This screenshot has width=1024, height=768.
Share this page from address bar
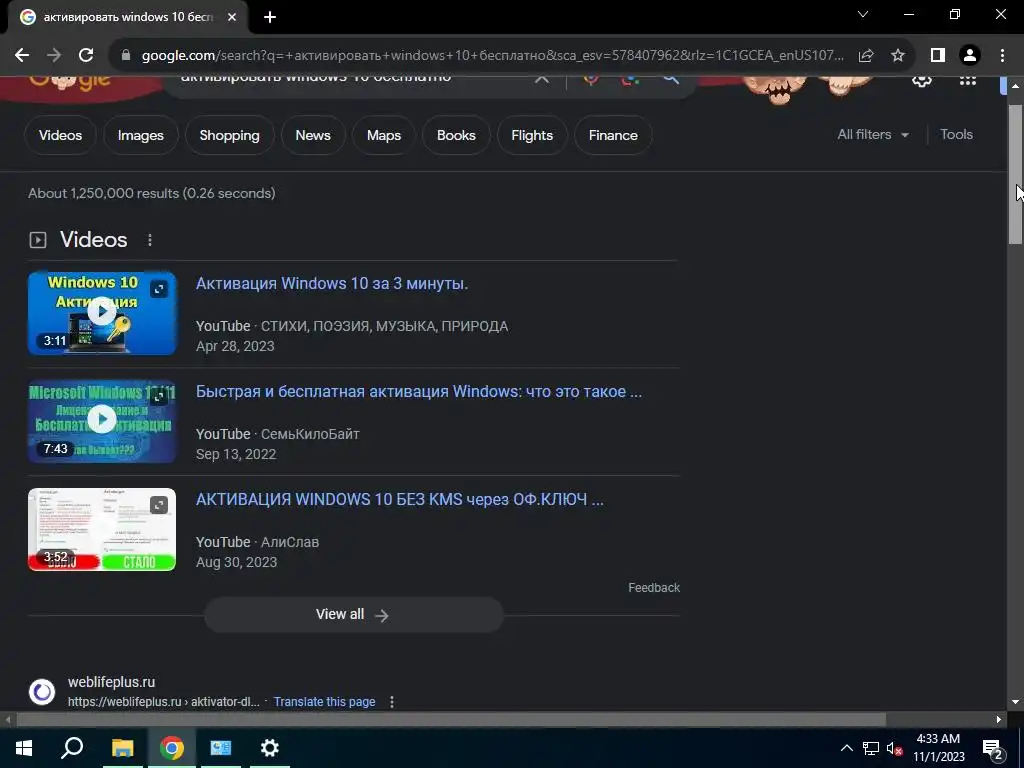click(x=866, y=56)
